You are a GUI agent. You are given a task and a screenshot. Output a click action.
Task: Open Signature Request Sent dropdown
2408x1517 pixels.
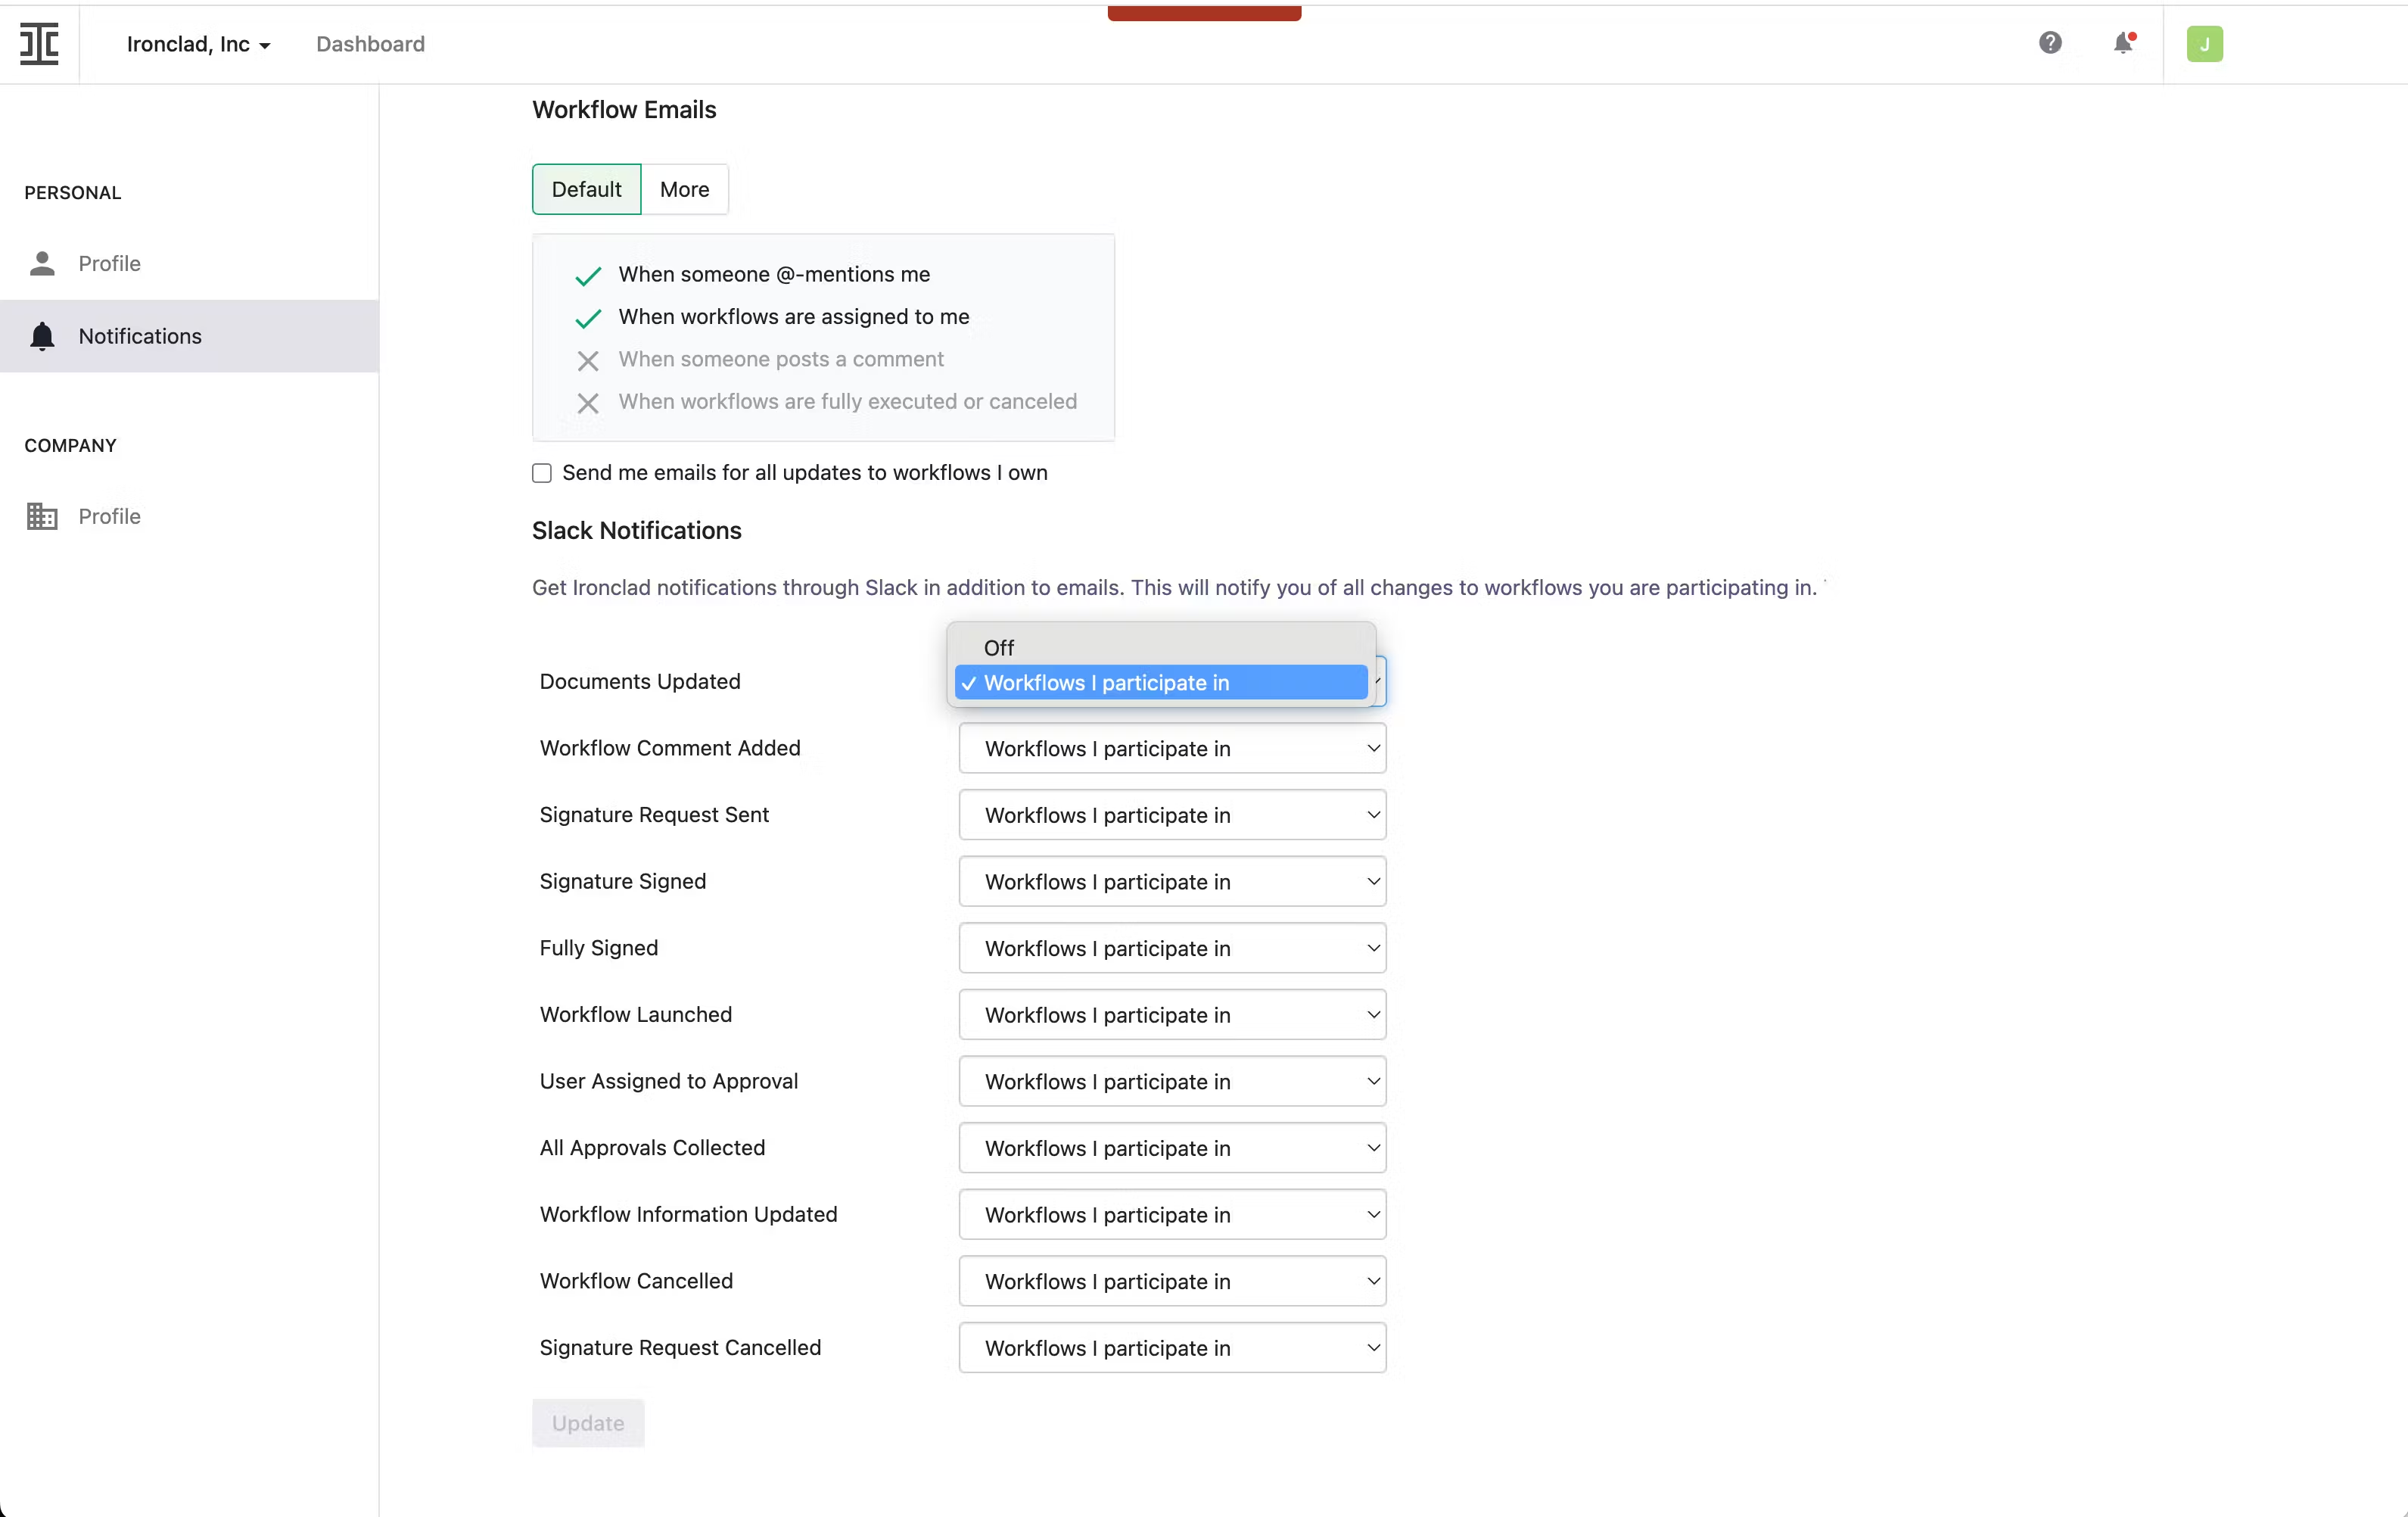tap(1172, 815)
